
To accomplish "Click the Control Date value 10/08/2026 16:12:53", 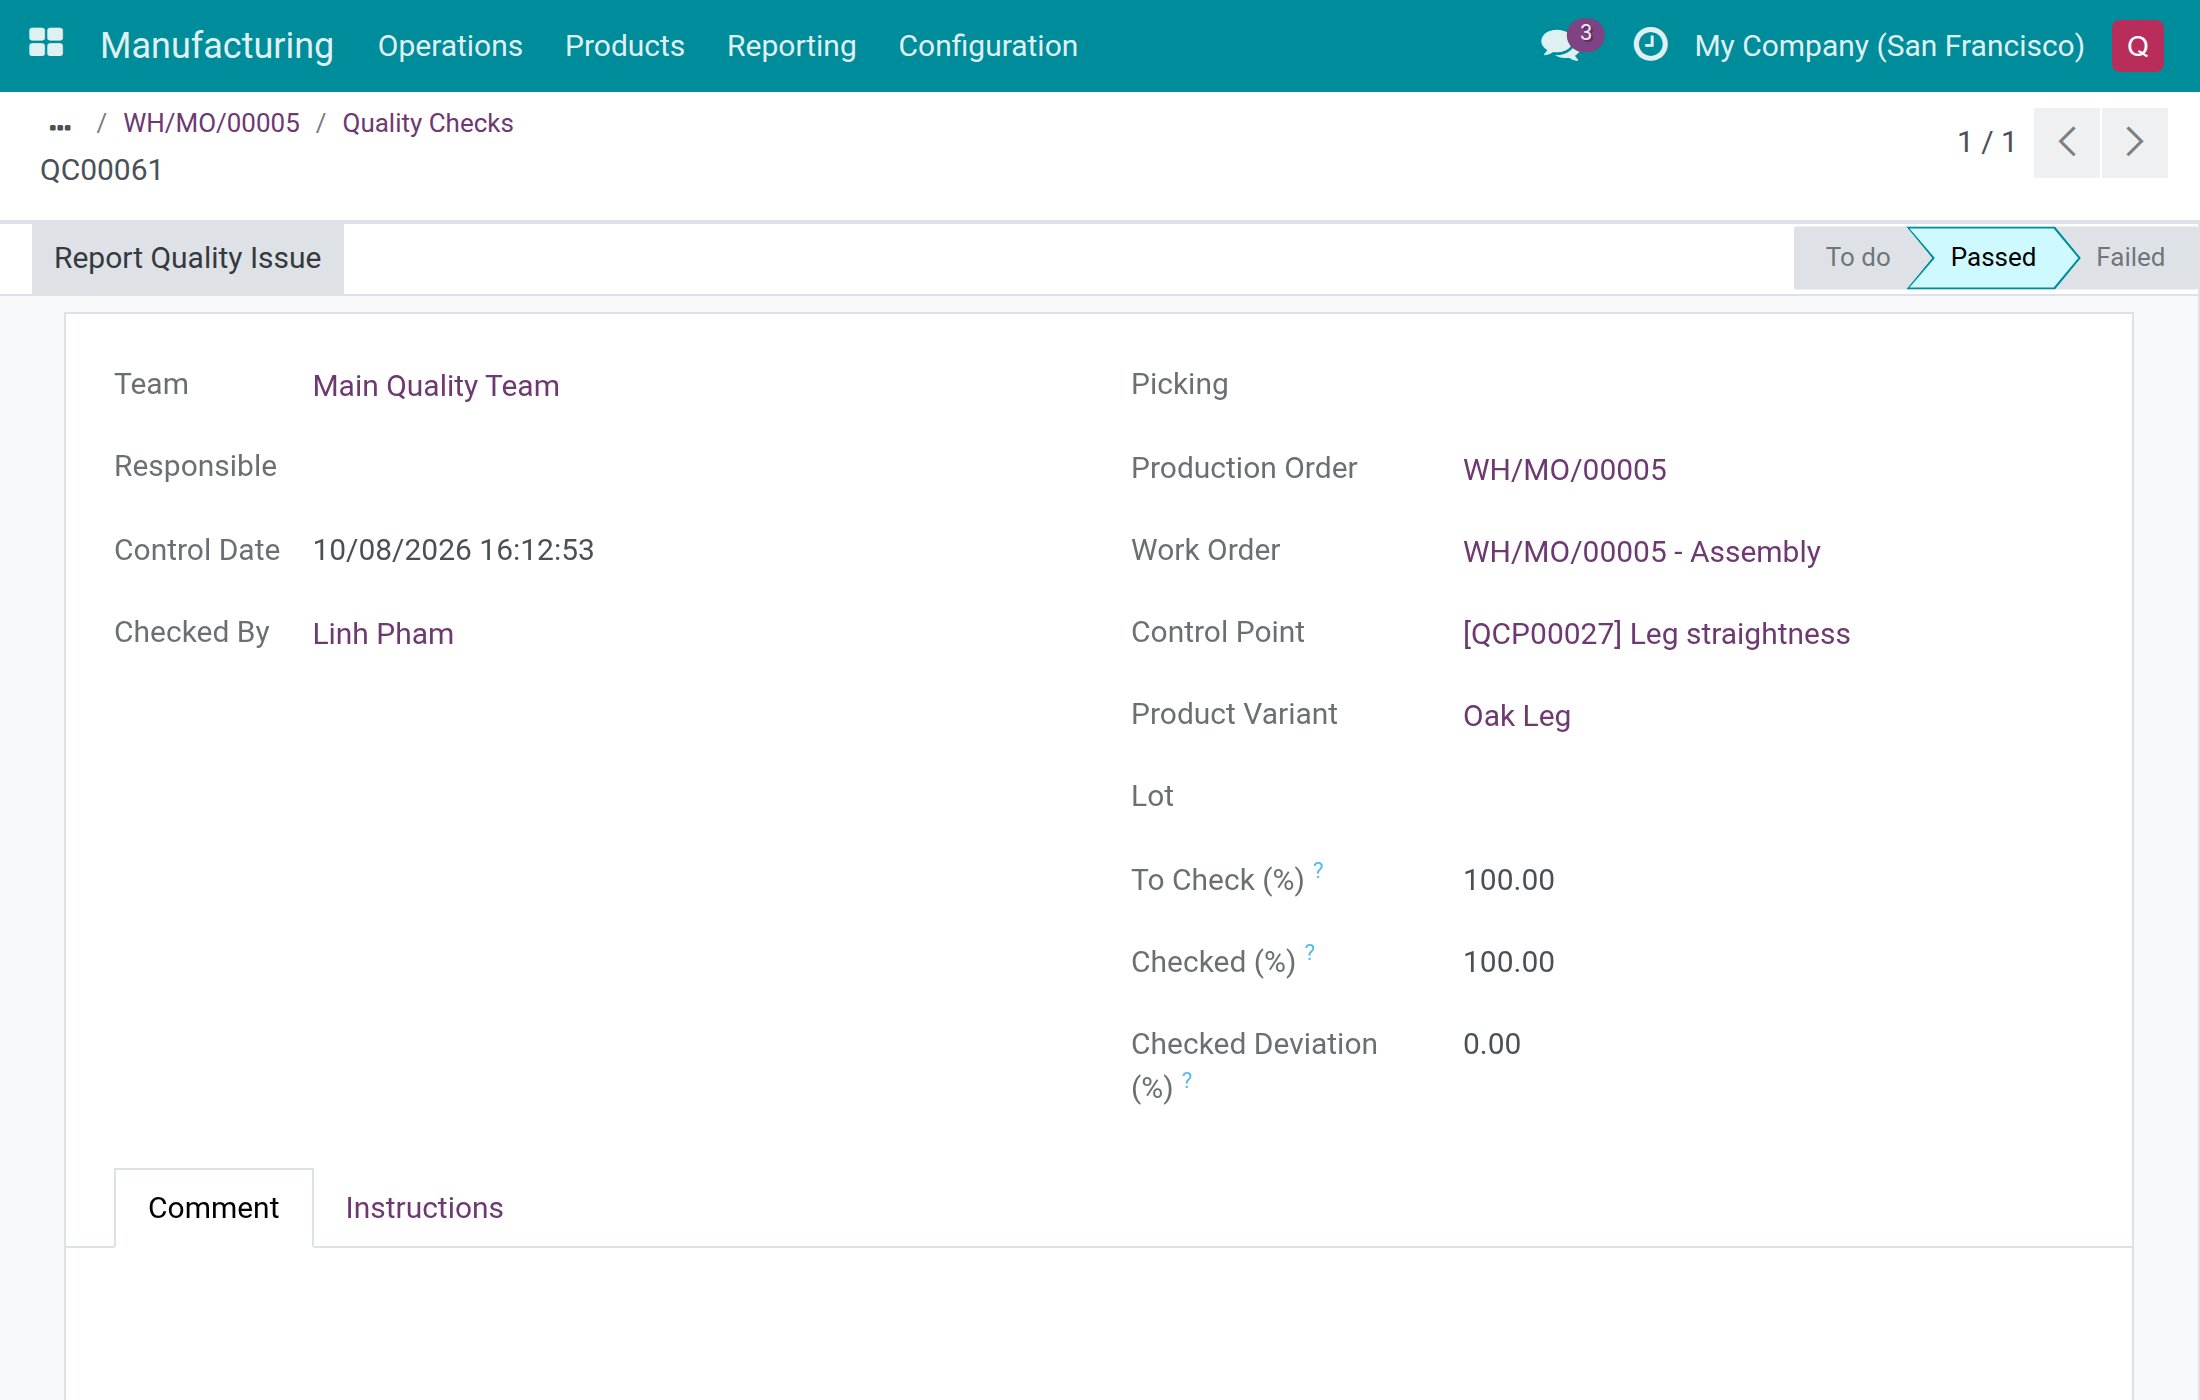I will [453, 550].
